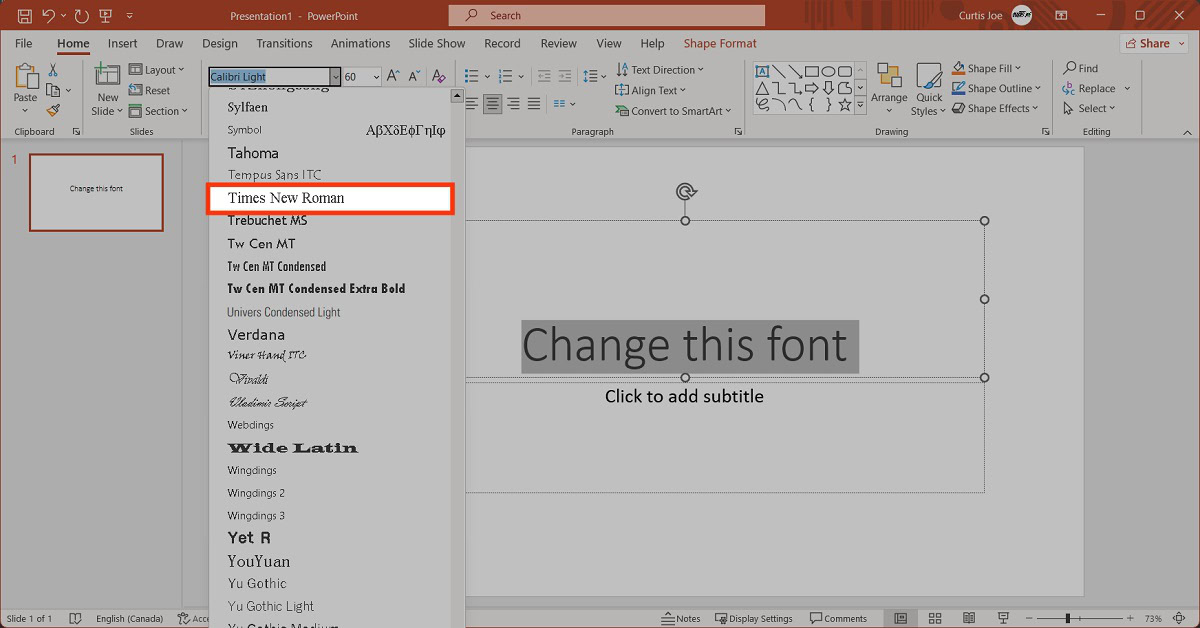Expand the Shape Fill dropdown
This screenshot has width=1200, height=628.
pyautogui.click(x=1019, y=69)
